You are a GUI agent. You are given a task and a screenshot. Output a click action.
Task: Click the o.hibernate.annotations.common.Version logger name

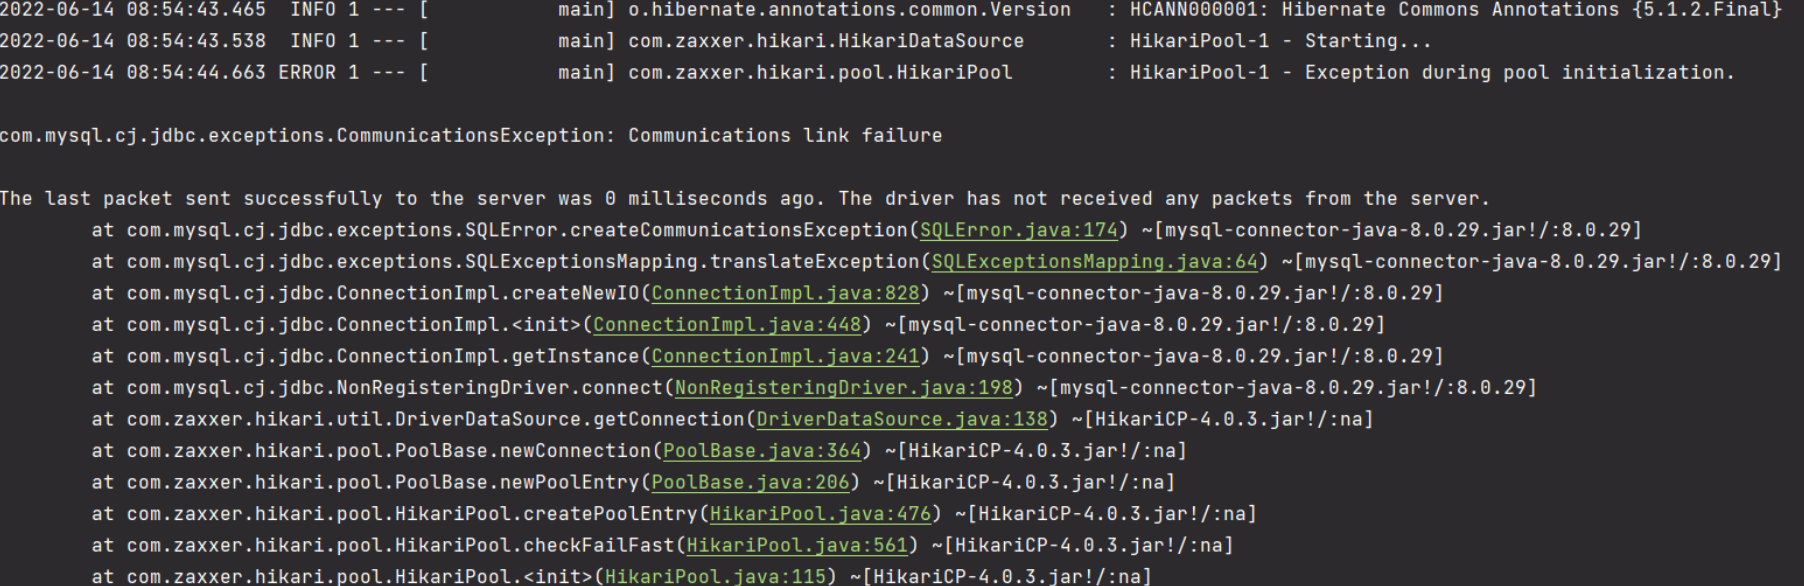click(849, 10)
